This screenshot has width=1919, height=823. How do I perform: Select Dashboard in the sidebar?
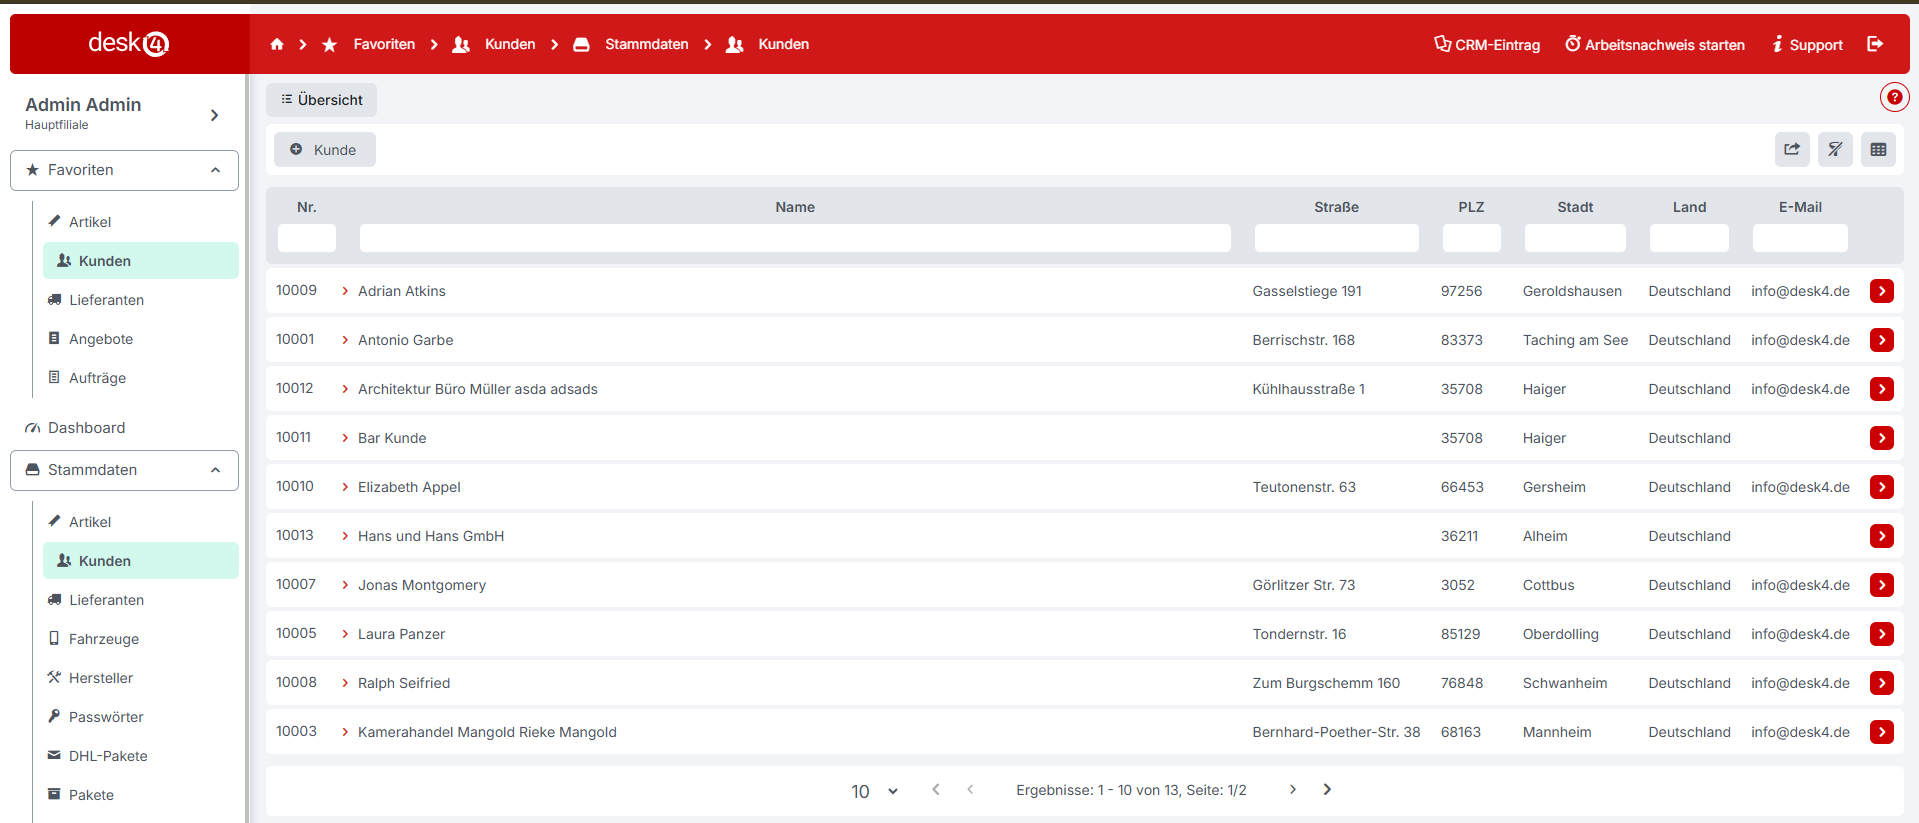point(86,428)
